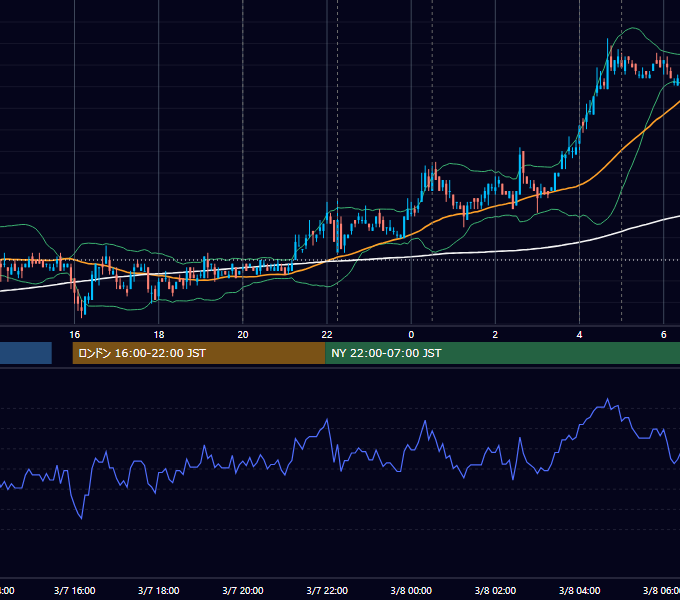Select the ロンドン 16:00-22:00 JST session bar
Screen dimensions: 680x600
point(199,353)
